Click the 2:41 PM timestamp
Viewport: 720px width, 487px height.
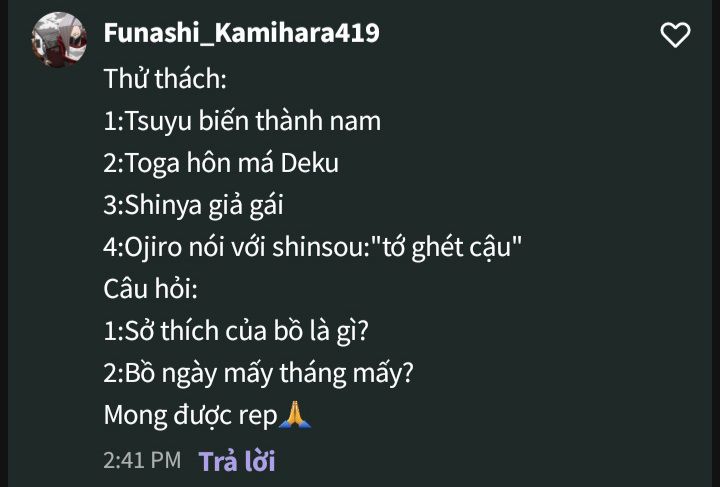[142, 460]
